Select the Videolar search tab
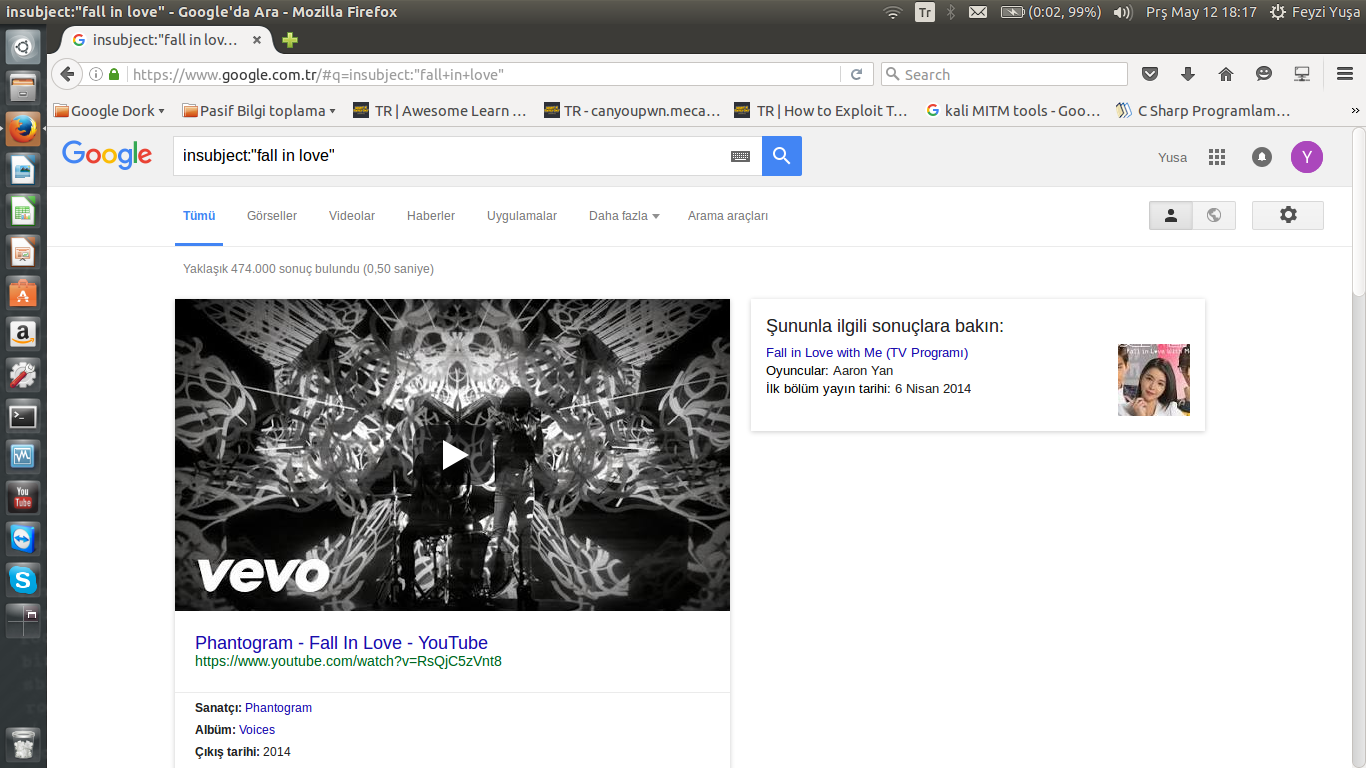The image size is (1366, 768). point(352,216)
